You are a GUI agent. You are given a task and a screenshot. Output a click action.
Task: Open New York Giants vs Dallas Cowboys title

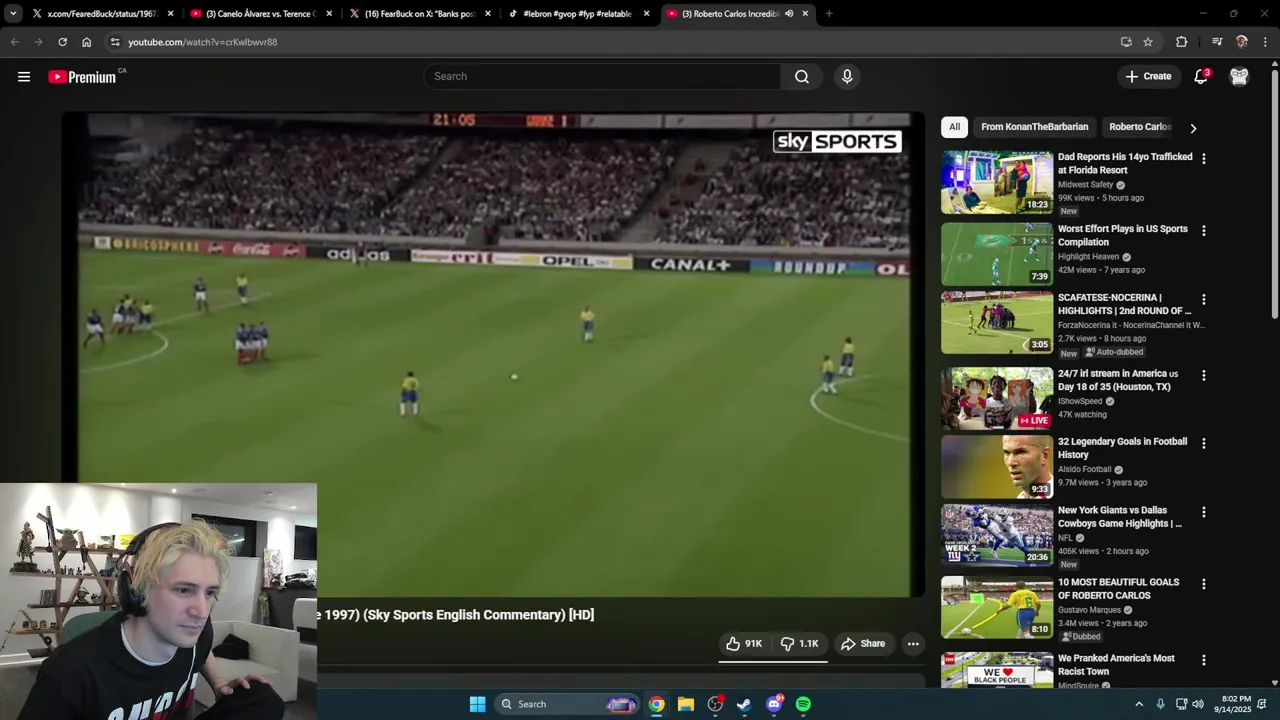(1120, 517)
